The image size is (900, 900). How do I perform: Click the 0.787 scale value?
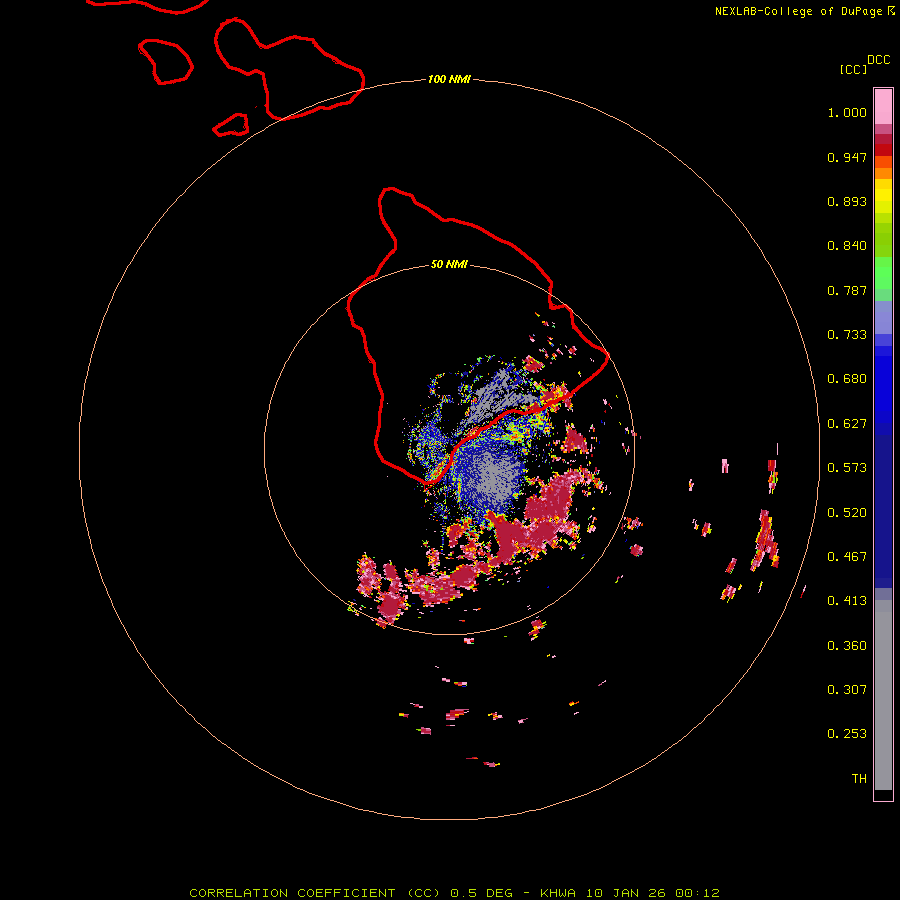[847, 290]
